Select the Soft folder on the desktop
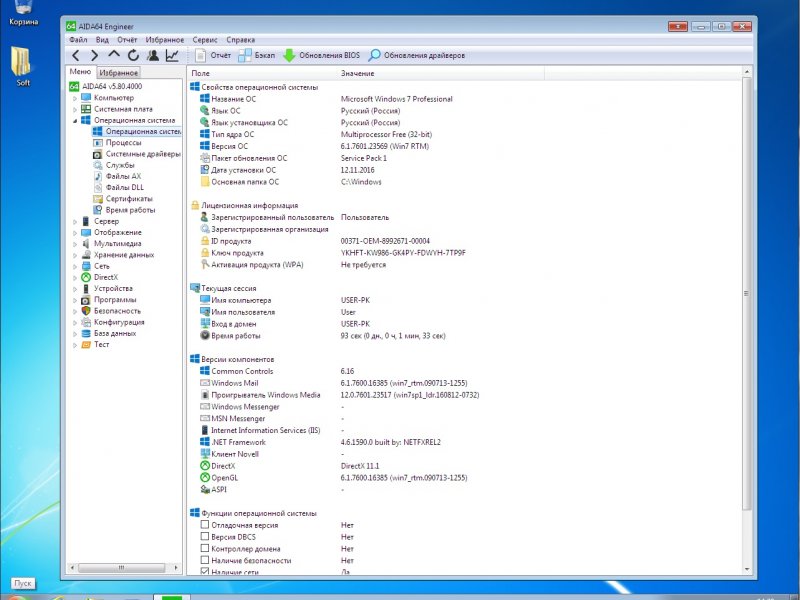 click(22, 66)
